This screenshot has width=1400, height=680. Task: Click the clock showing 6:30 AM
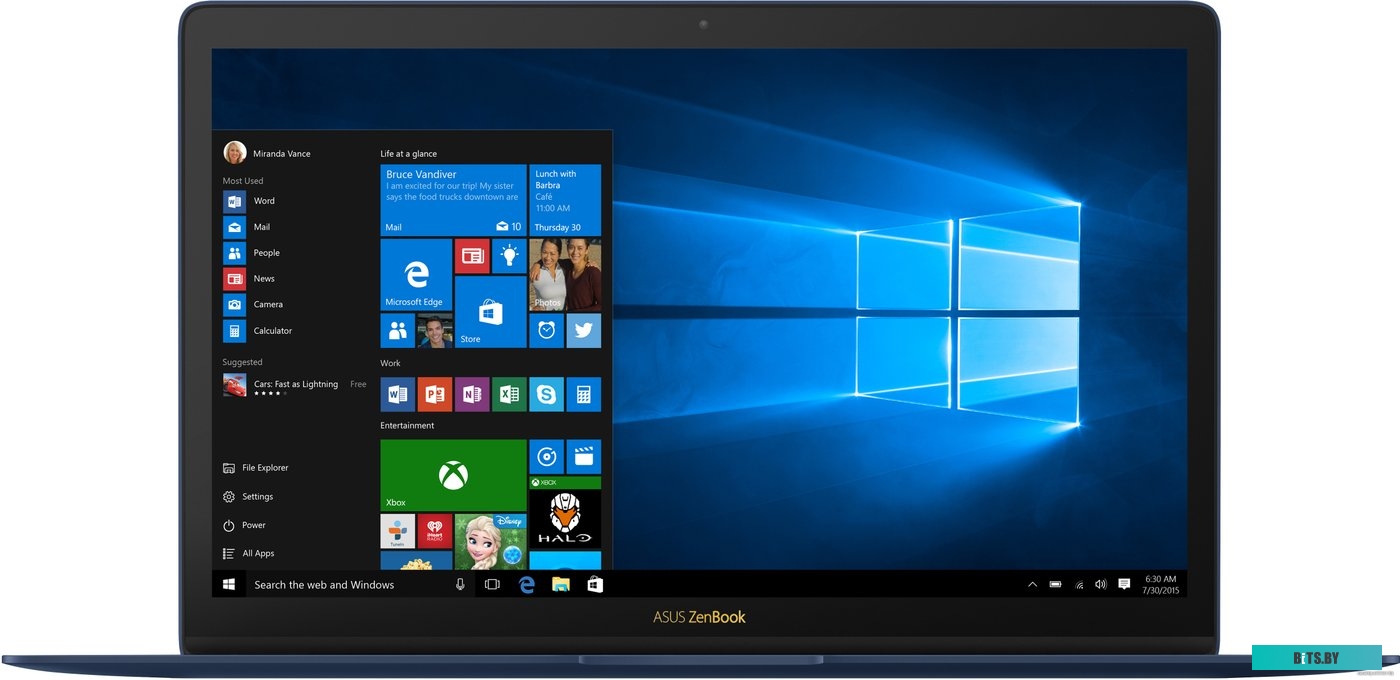click(x=1160, y=585)
